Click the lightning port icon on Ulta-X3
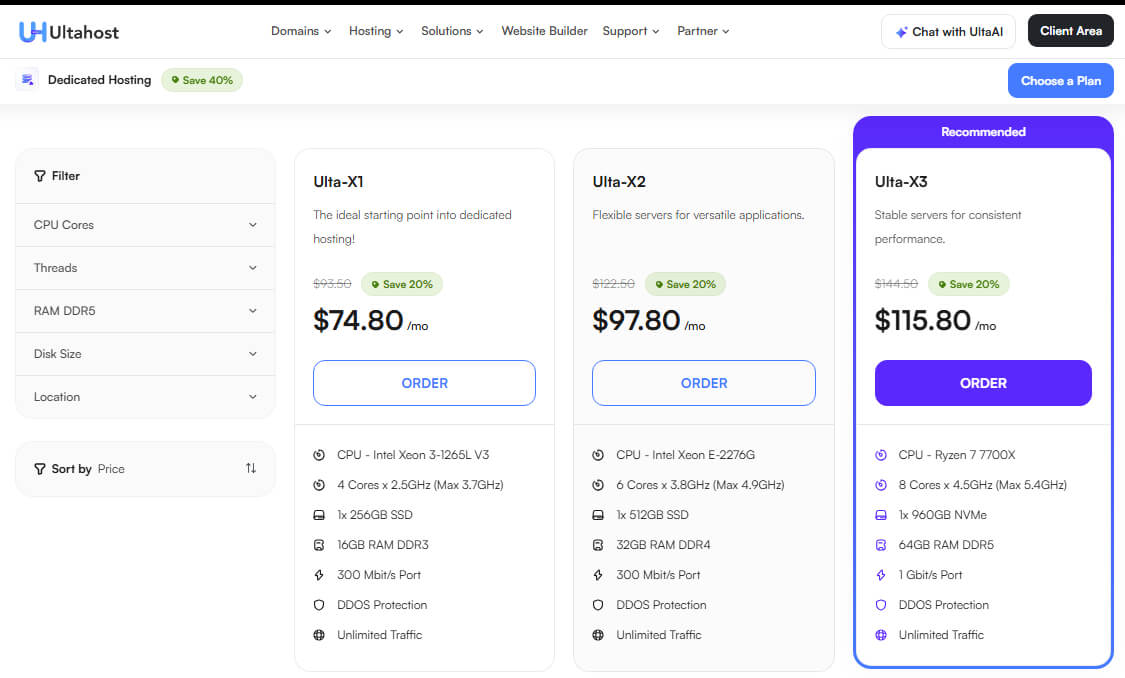This screenshot has width=1125, height=678. pos(881,574)
